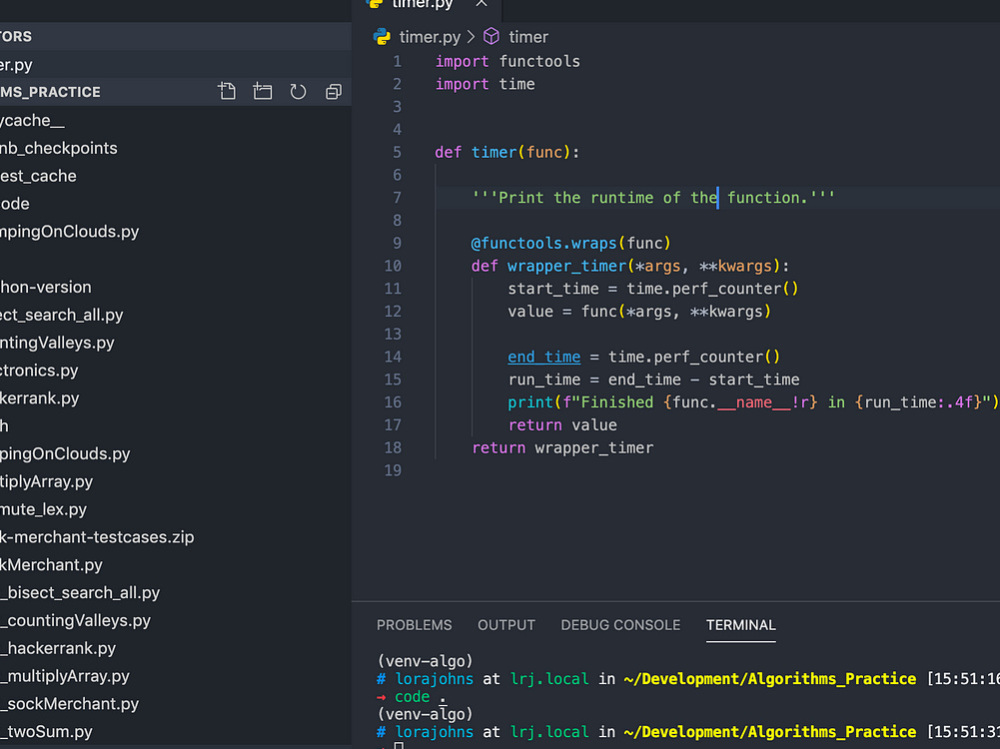This screenshot has height=749, width=1000.
Task: Open pingOnClouds.py in explorer
Action: coord(175,454)
